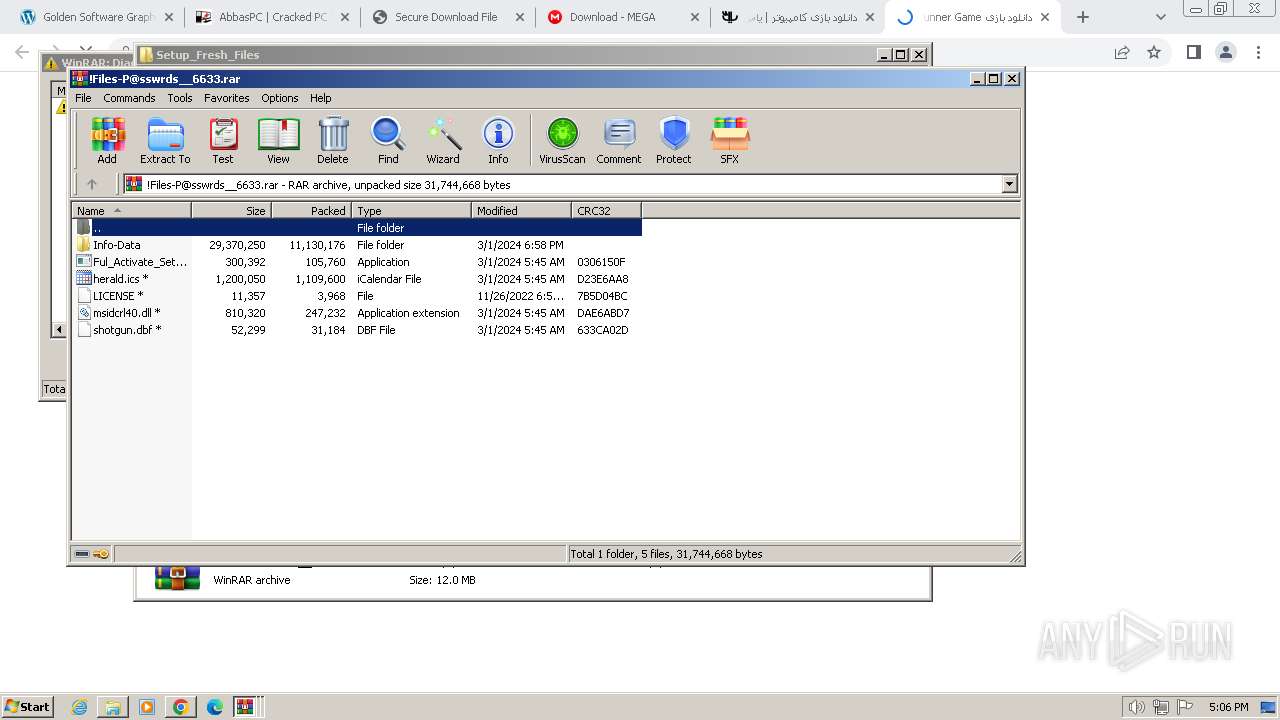Sort by the Type column header
The width and height of the screenshot is (1280, 720).
[412, 210]
